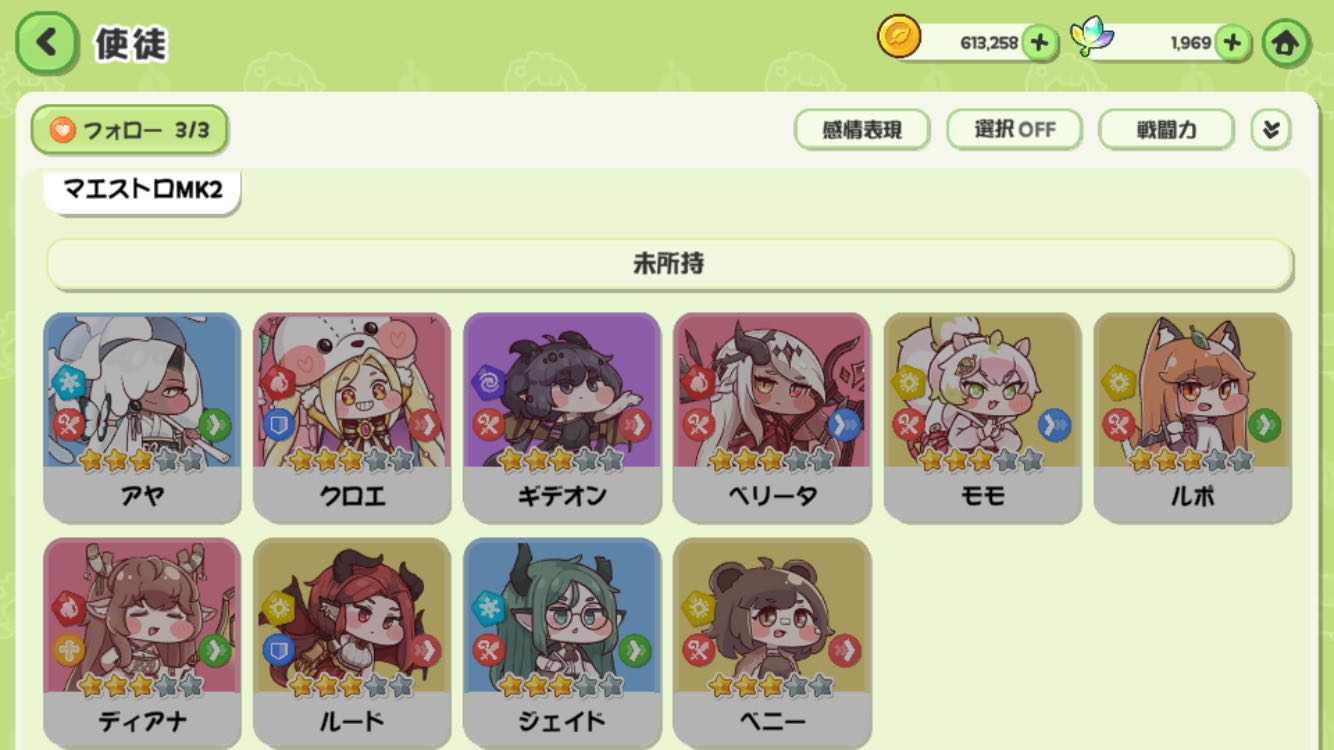
Task: Open ルポ fox character card
Action: (1192, 418)
